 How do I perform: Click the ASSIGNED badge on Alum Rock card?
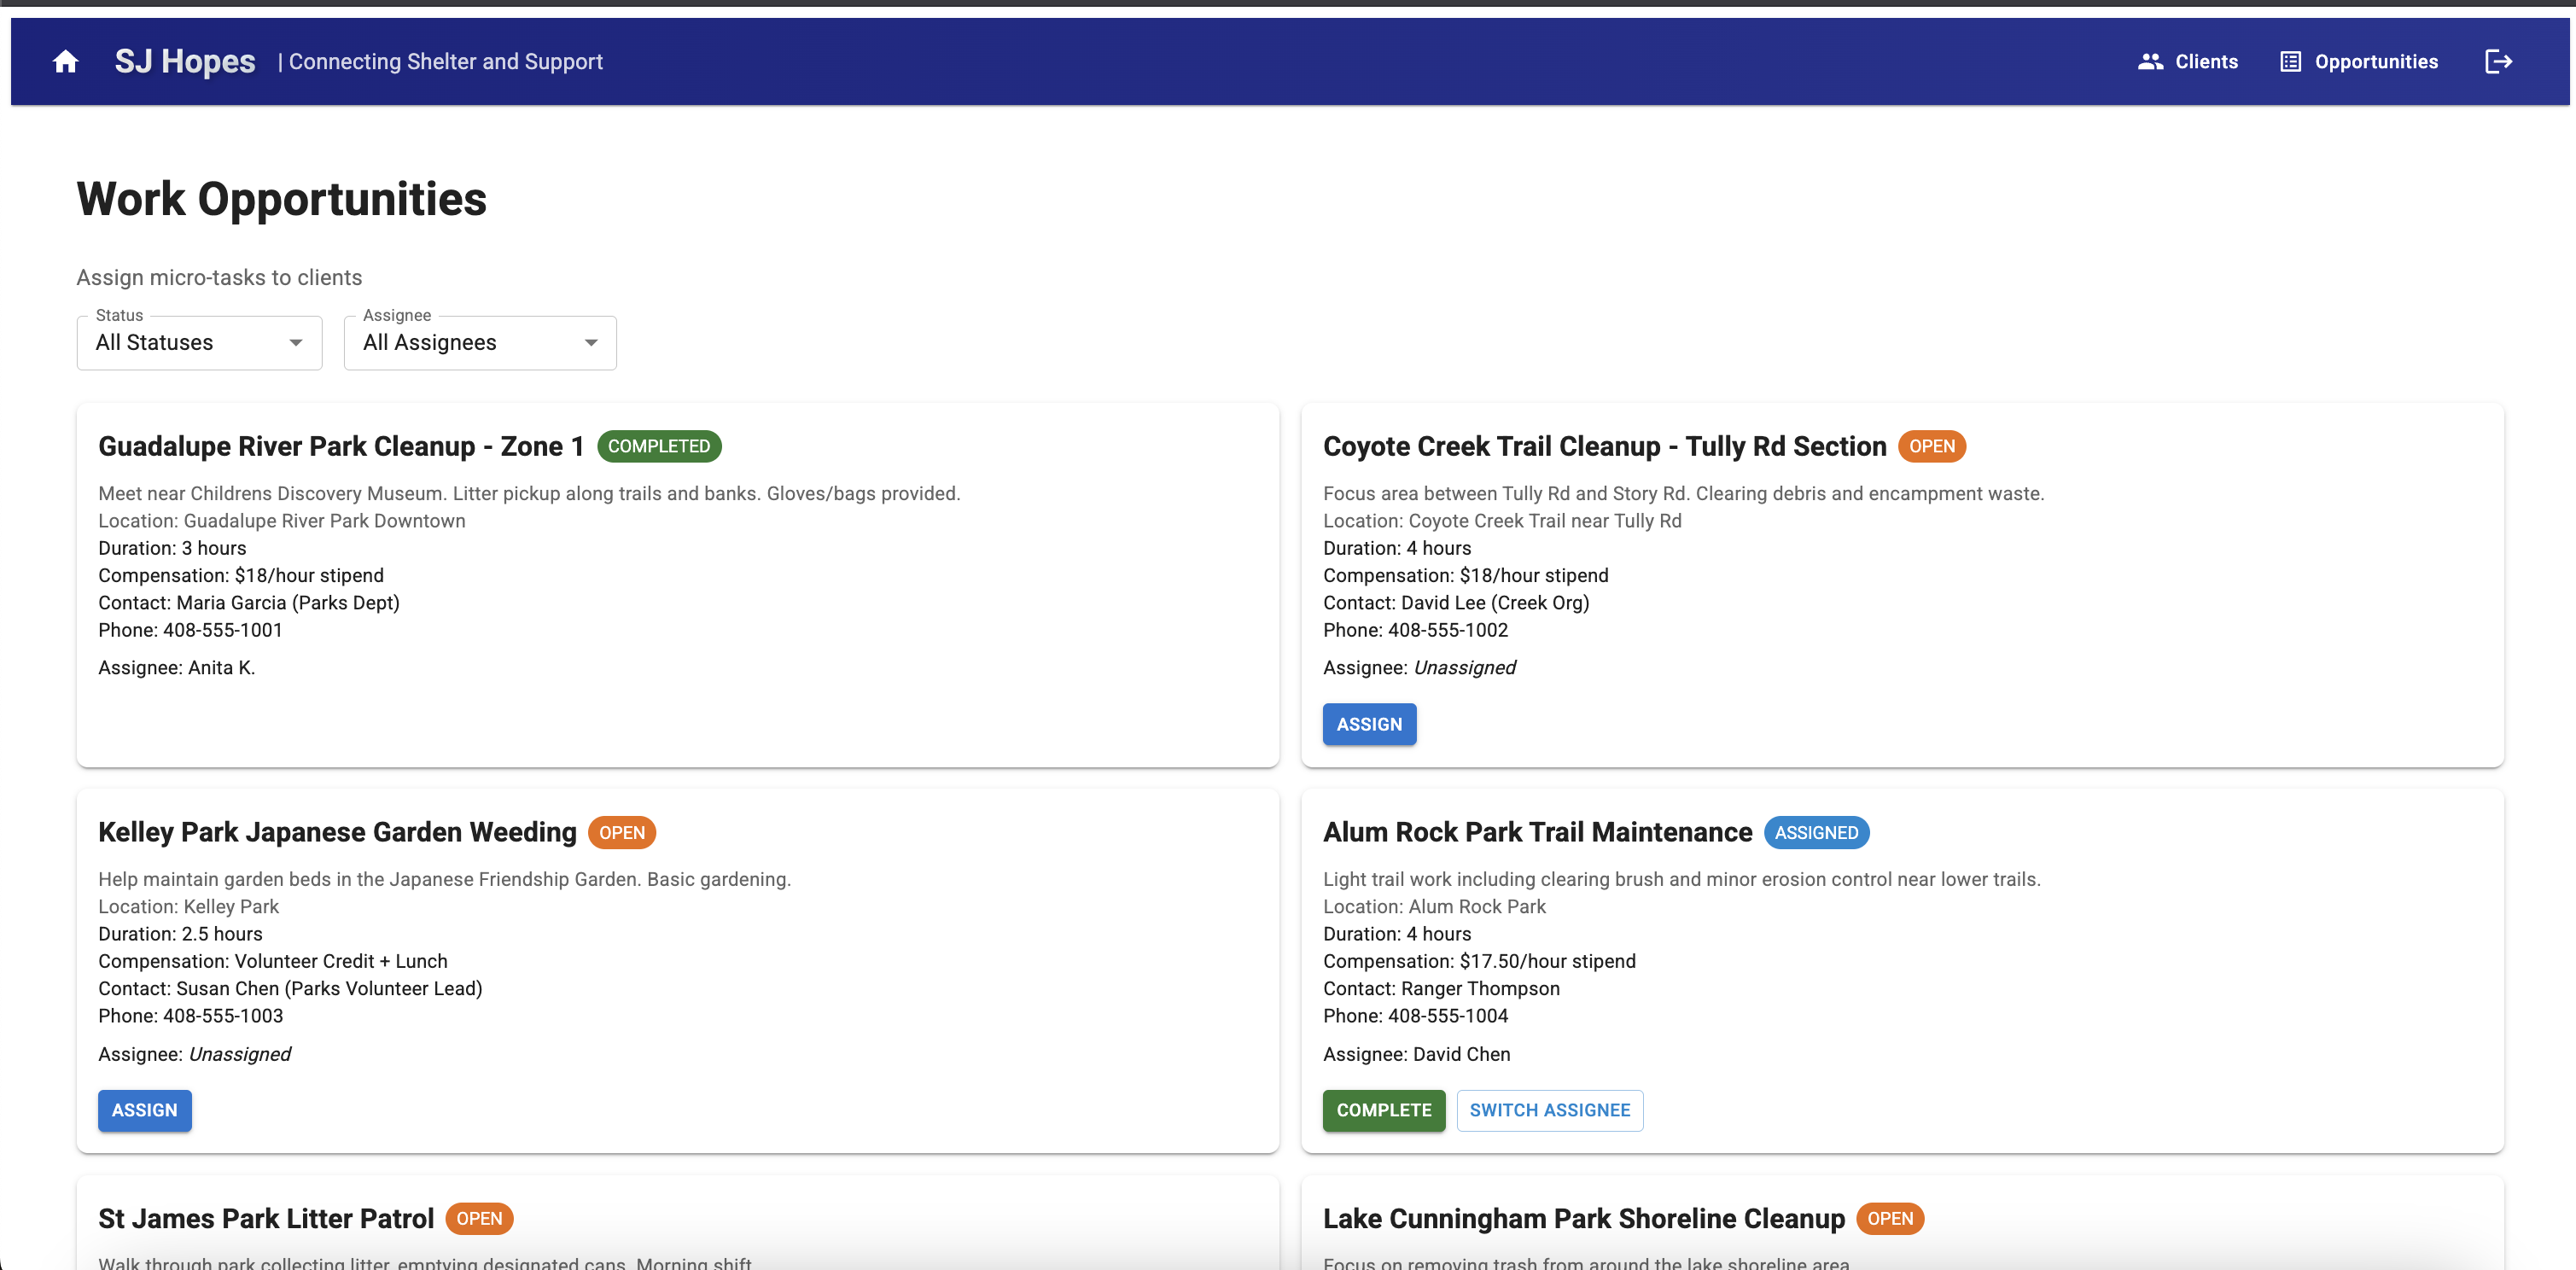1815,832
